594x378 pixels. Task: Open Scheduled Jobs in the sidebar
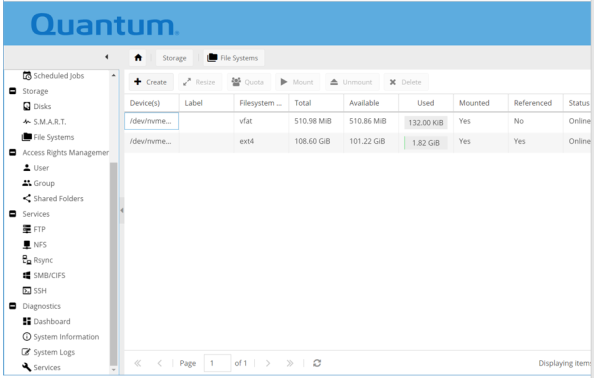pyautogui.click(x=53, y=76)
